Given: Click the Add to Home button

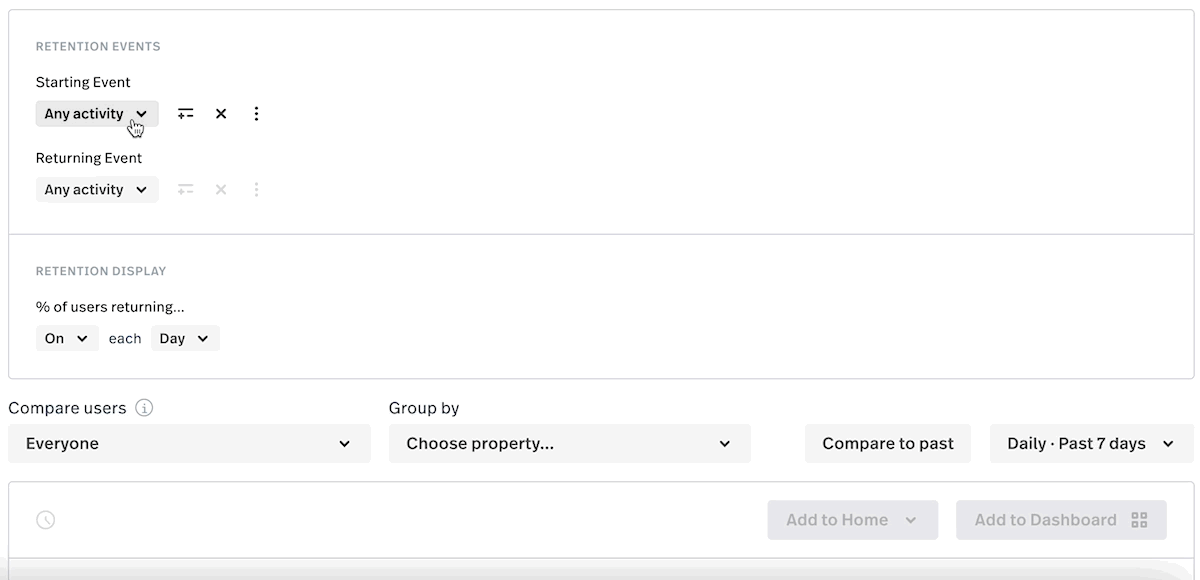Looking at the screenshot, I should [x=853, y=520].
